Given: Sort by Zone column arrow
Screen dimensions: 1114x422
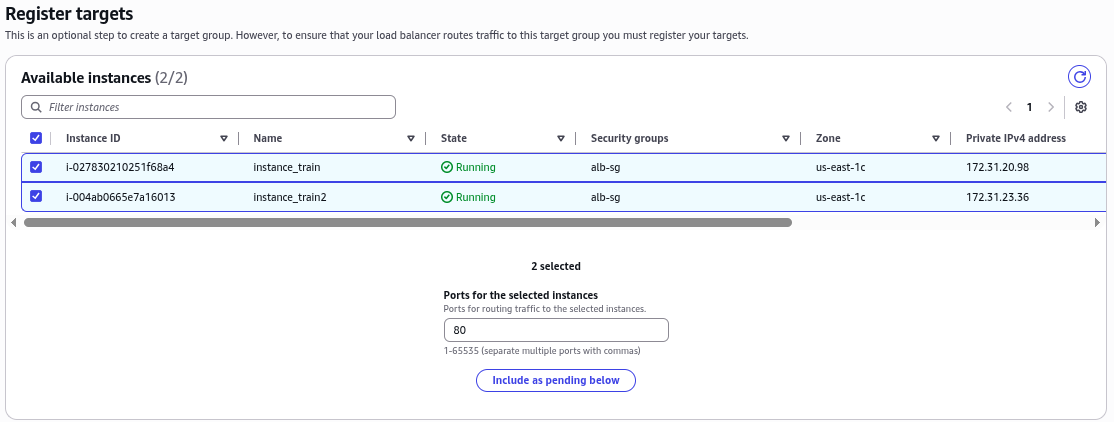Looking at the screenshot, I should 936,139.
